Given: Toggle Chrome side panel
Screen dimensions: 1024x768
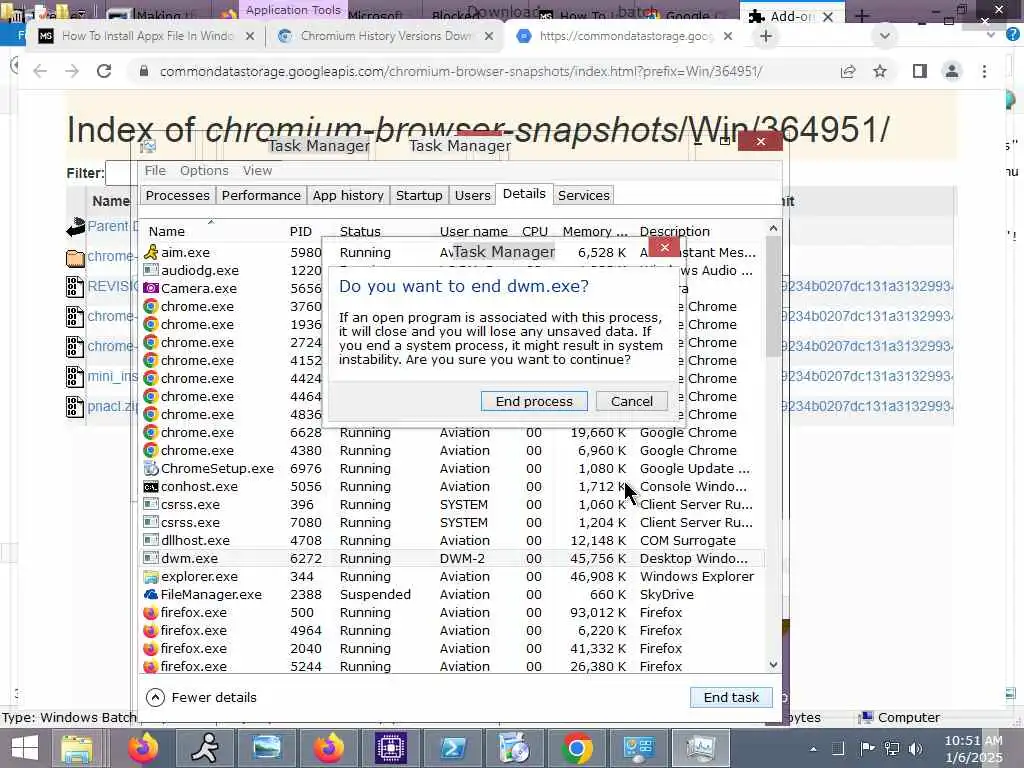Looking at the screenshot, I should pos(920,71).
